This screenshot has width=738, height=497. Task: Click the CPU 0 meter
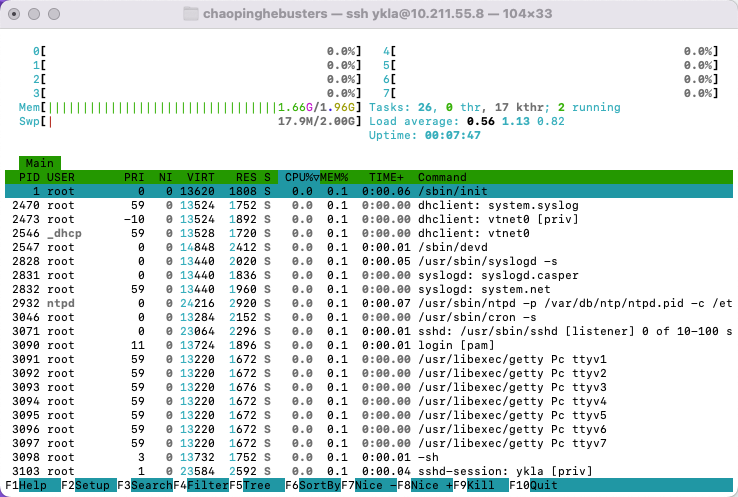click(197, 51)
